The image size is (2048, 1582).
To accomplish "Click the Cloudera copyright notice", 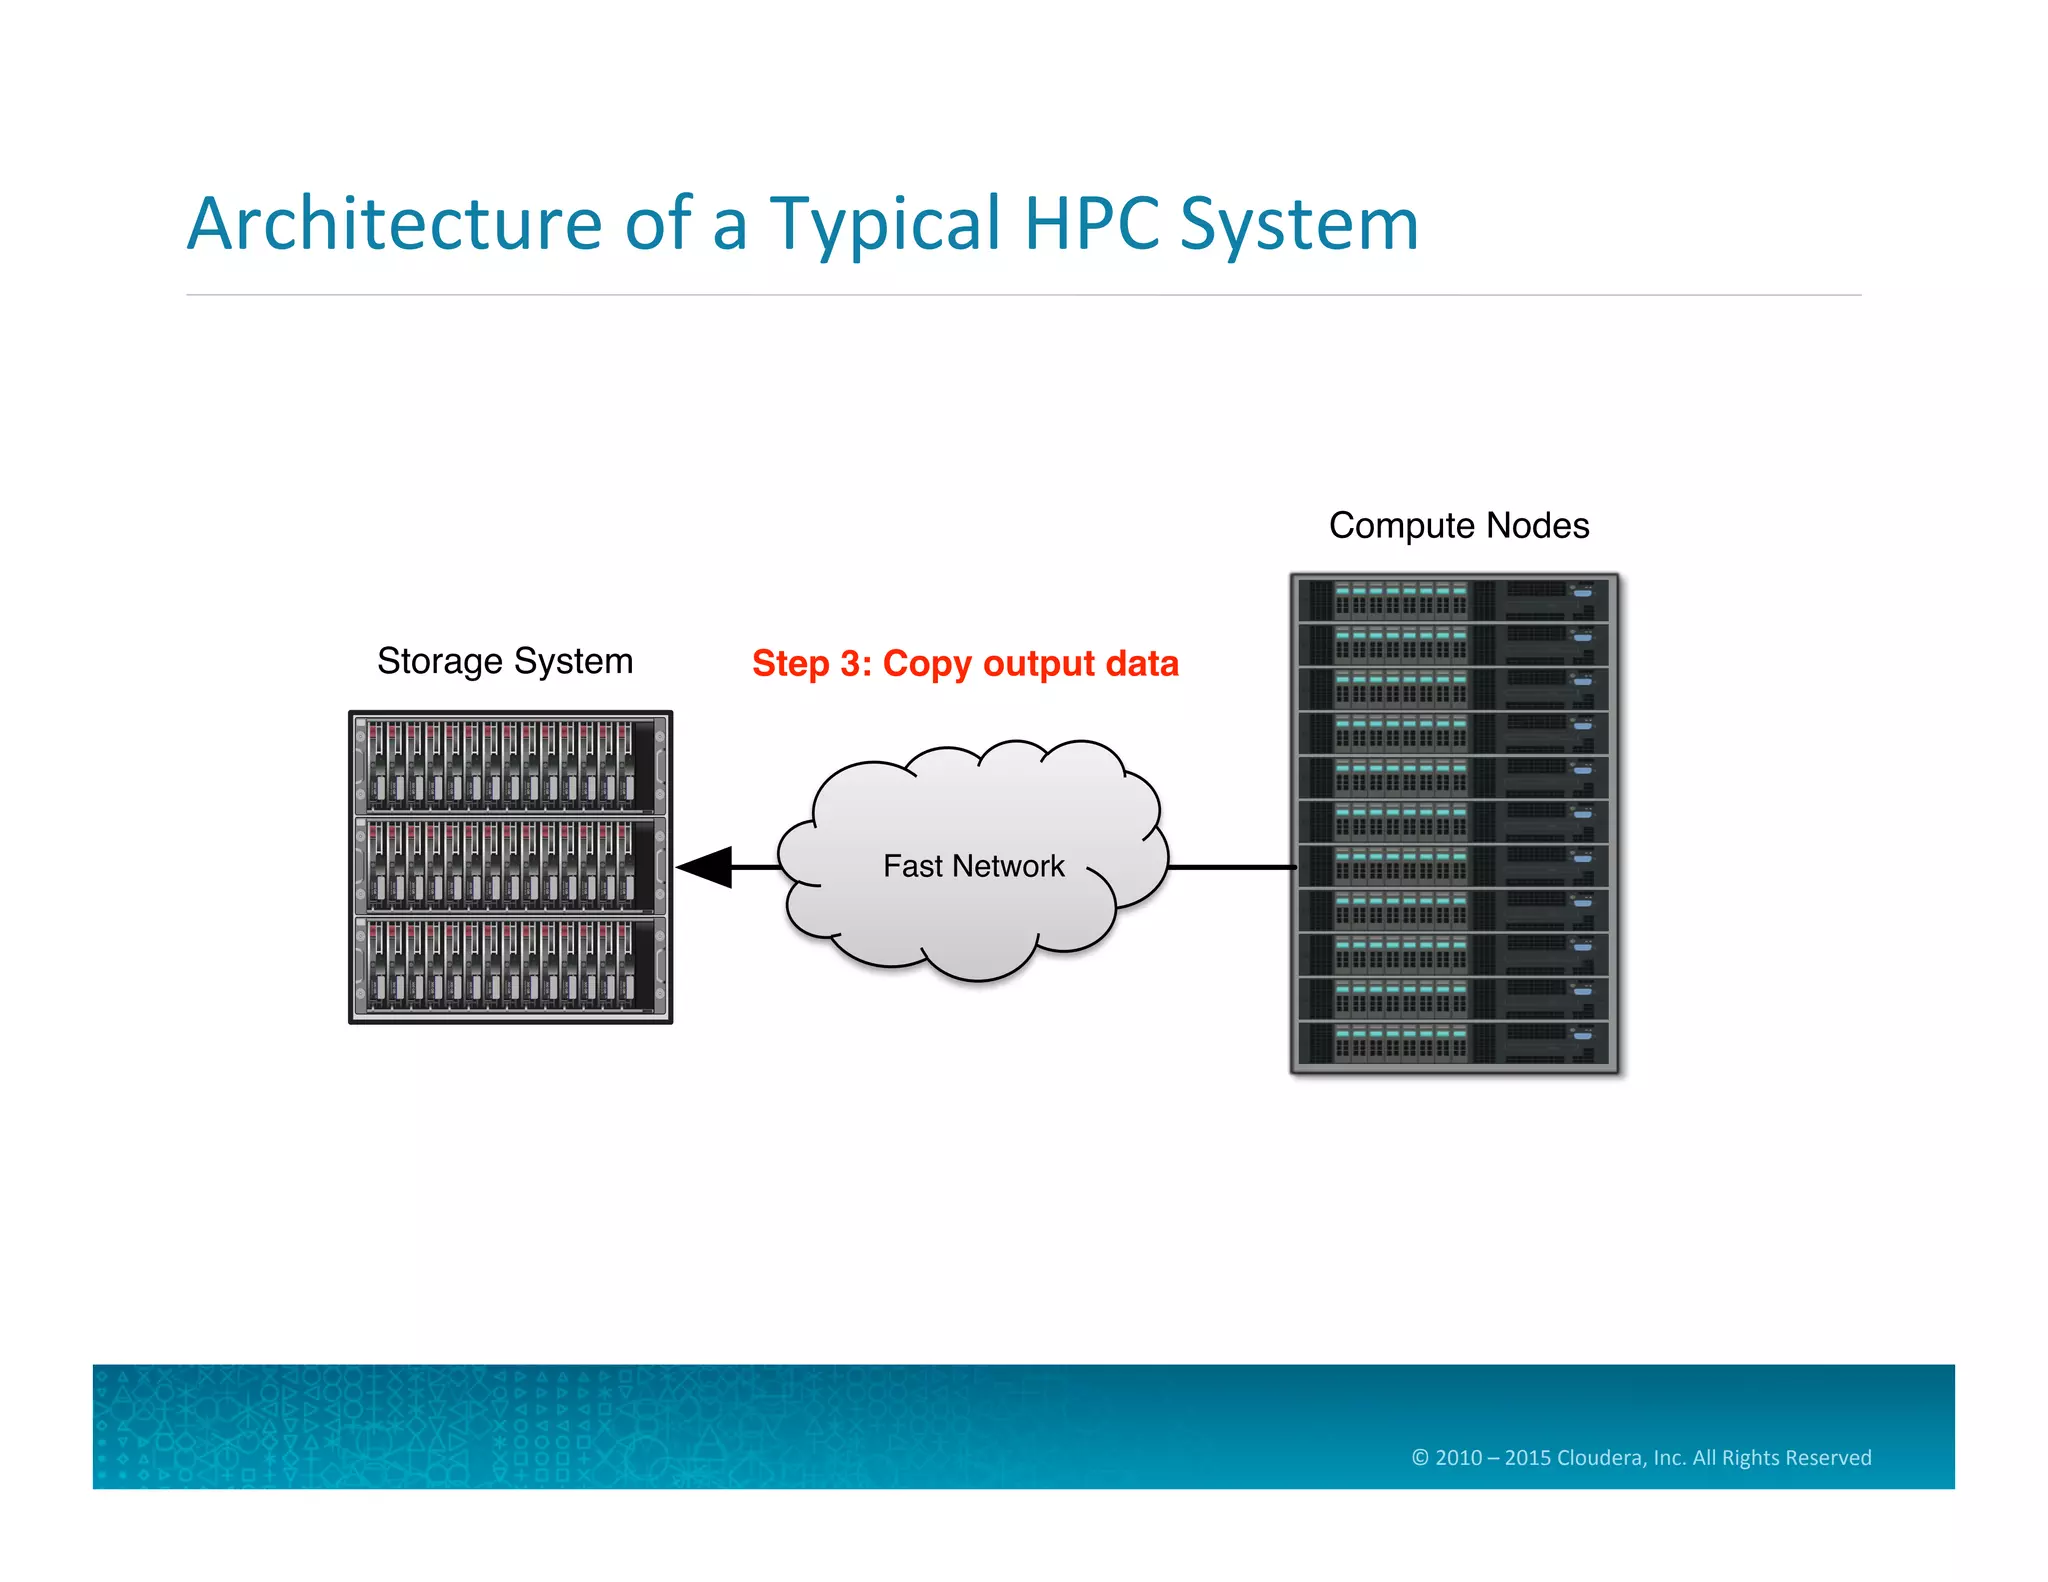I will [x=1640, y=1458].
